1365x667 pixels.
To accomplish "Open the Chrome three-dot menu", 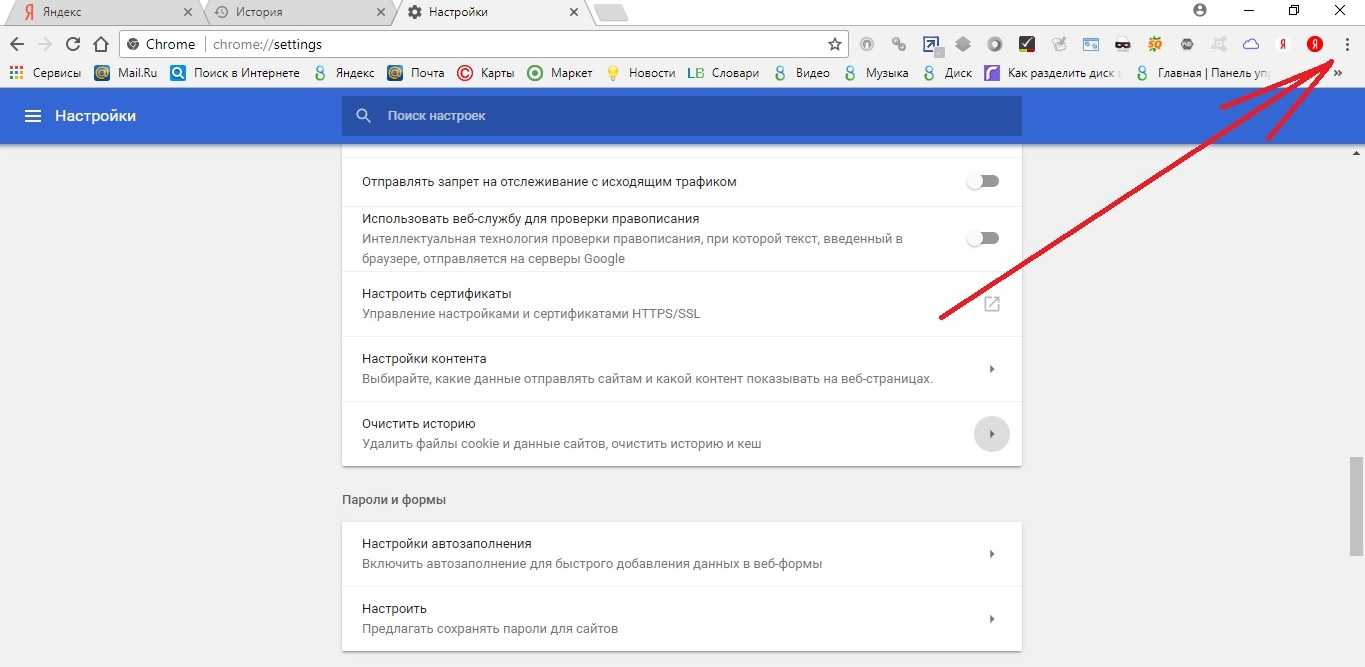I will (1347, 44).
